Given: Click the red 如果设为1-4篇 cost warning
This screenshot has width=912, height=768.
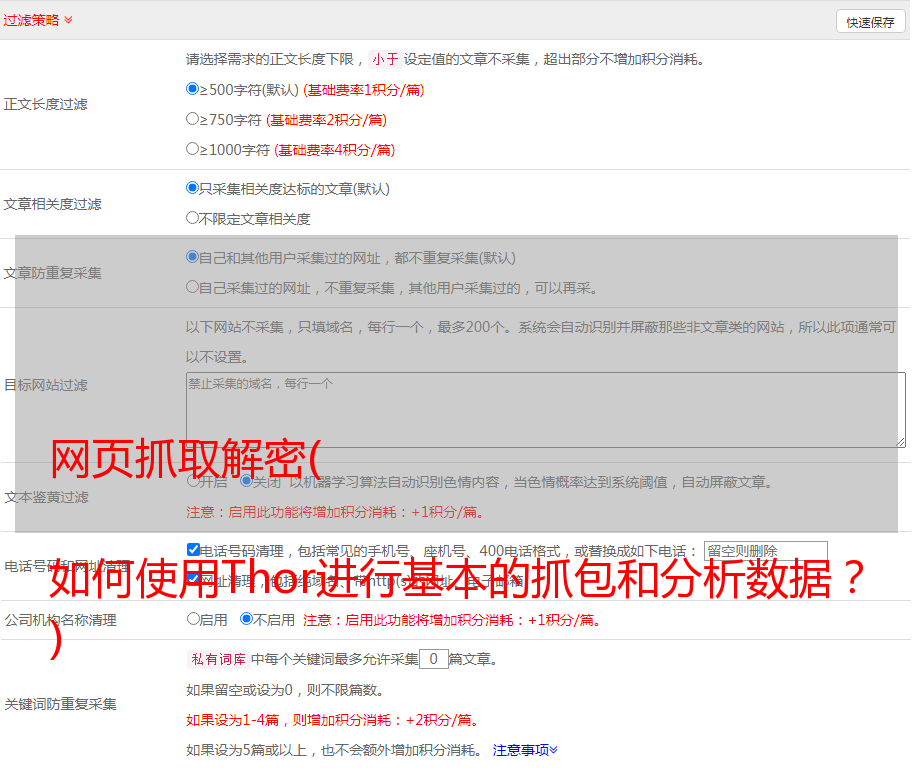Looking at the screenshot, I should pos(332,720).
